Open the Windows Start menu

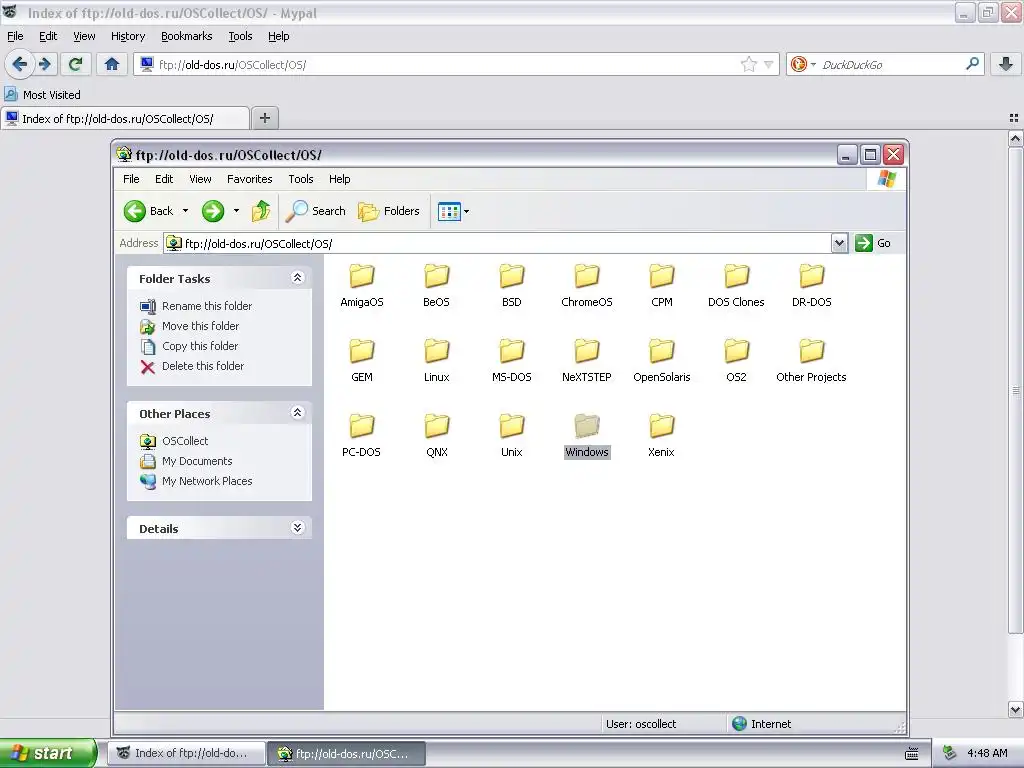click(x=48, y=753)
